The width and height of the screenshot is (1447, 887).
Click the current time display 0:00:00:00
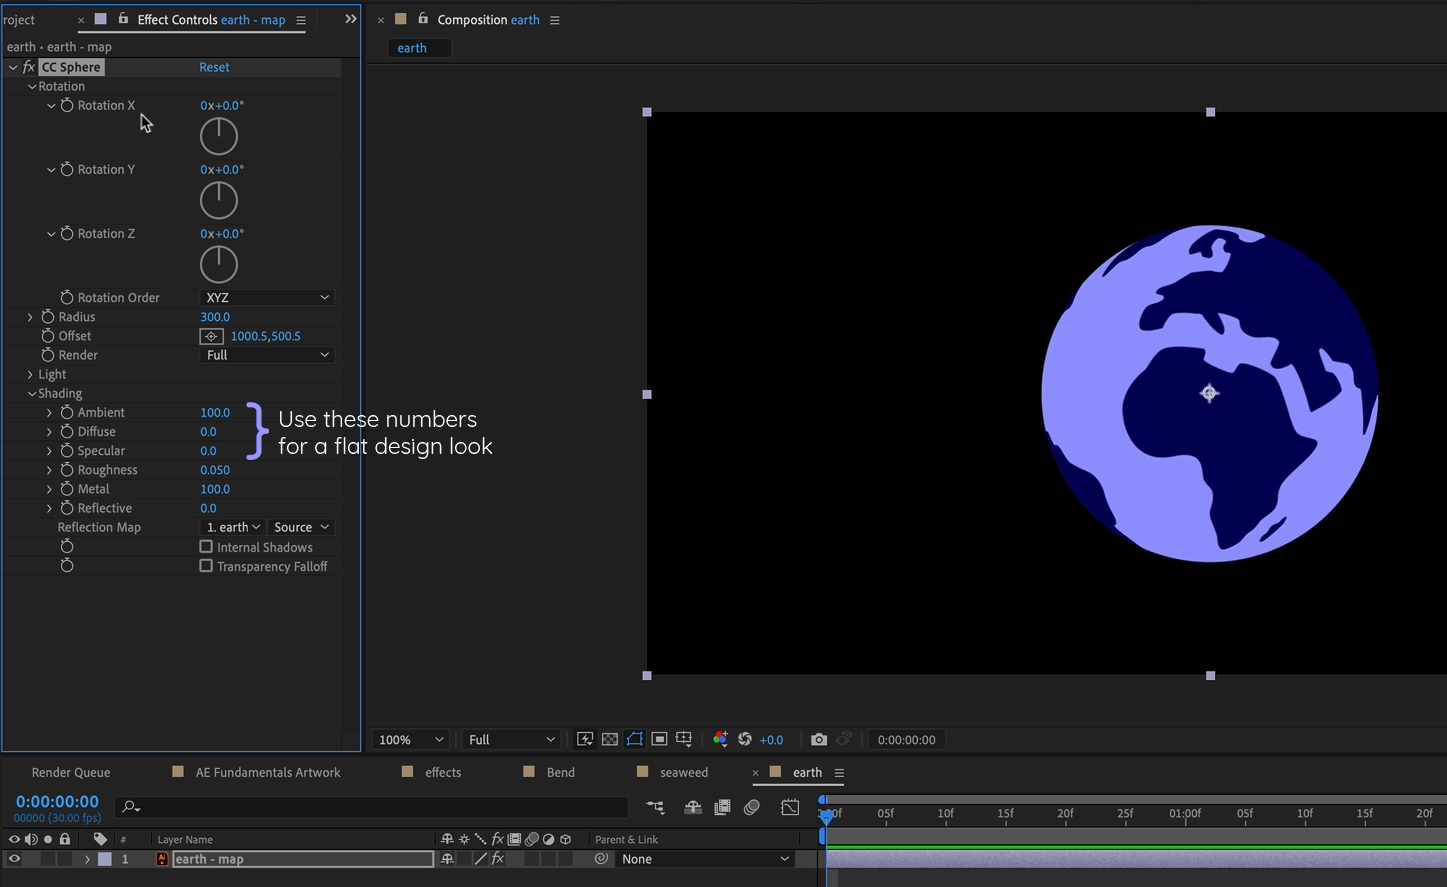pyautogui.click(x=57, y=801)
